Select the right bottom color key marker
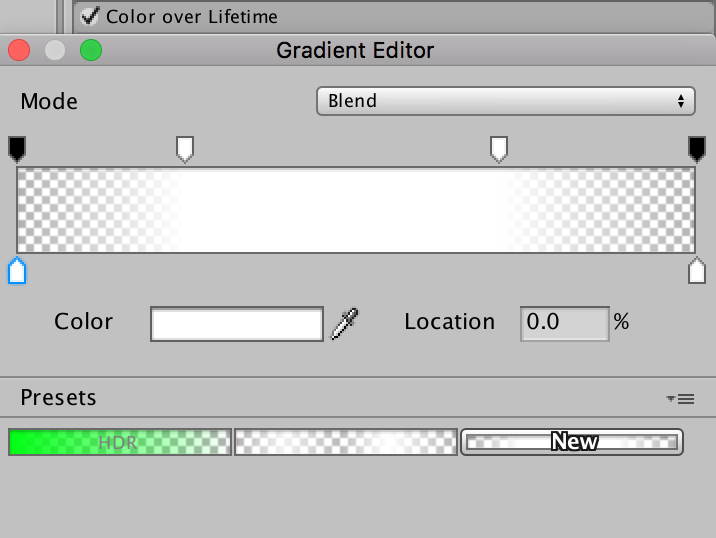This screenshot has height=538, width=716. (x=697, y=270)
